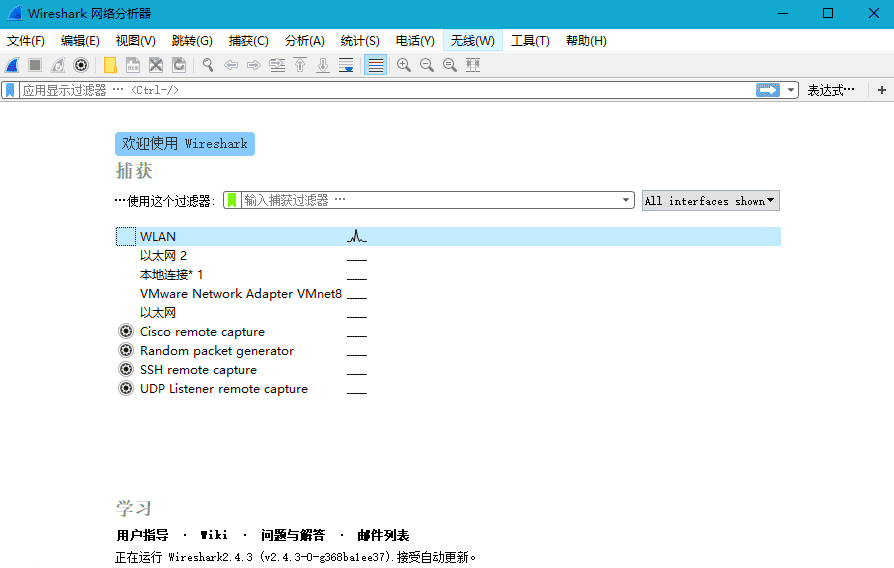894x568 pixels.
Task: Click the 欢迎使用 Wireshark banner
Action: click(x=185, y=144)
